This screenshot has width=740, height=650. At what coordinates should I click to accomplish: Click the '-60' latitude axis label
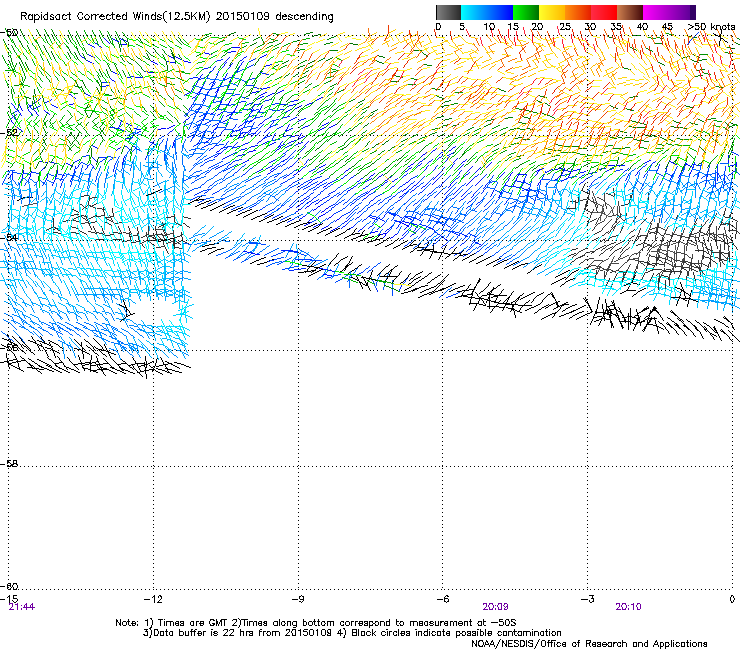[9, 586]
